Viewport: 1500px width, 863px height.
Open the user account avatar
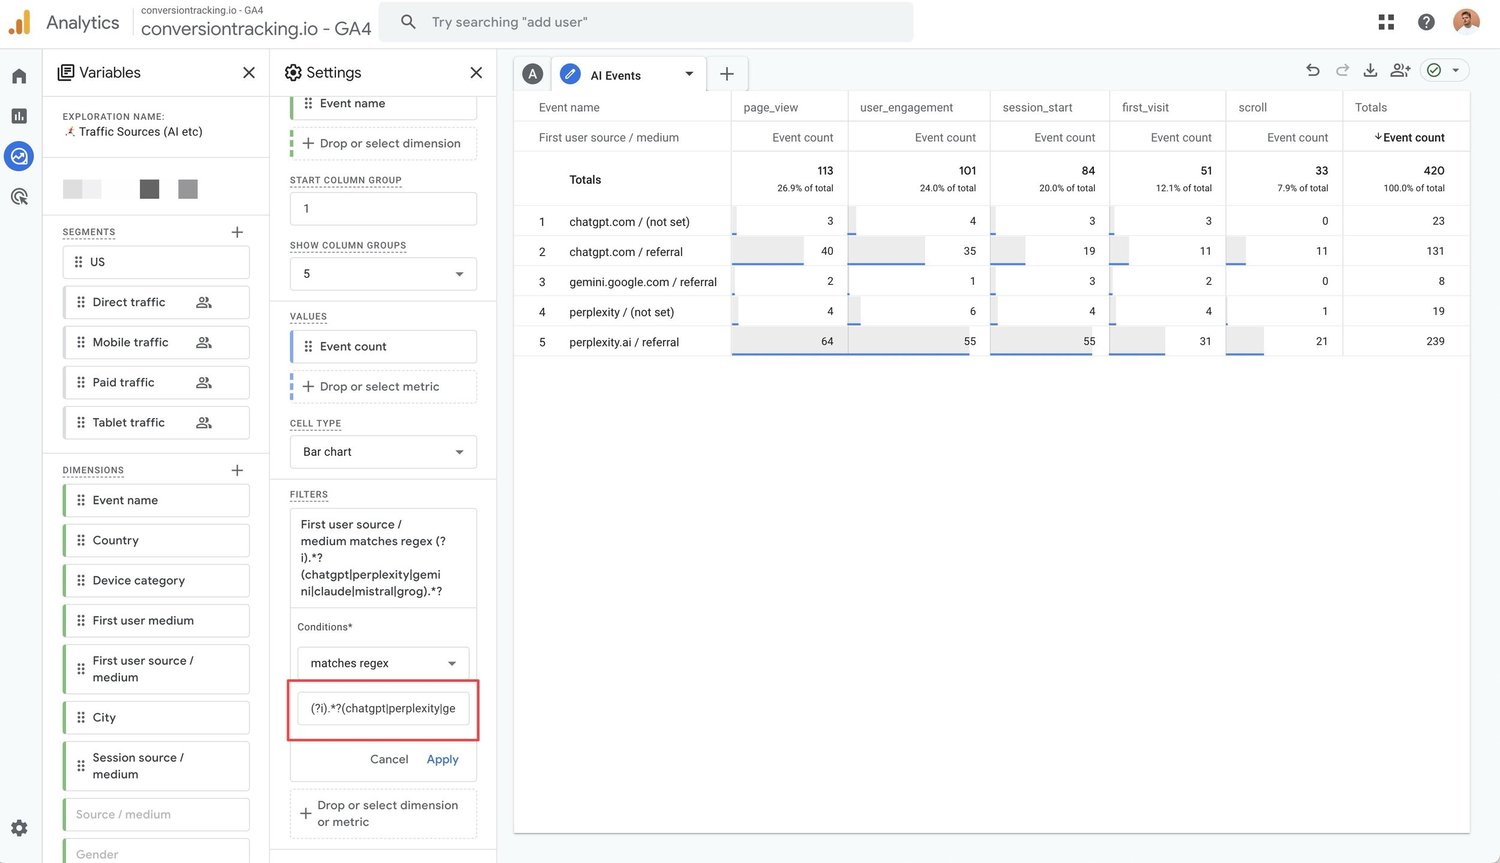pyautogui.click(x=1466, y=22)
